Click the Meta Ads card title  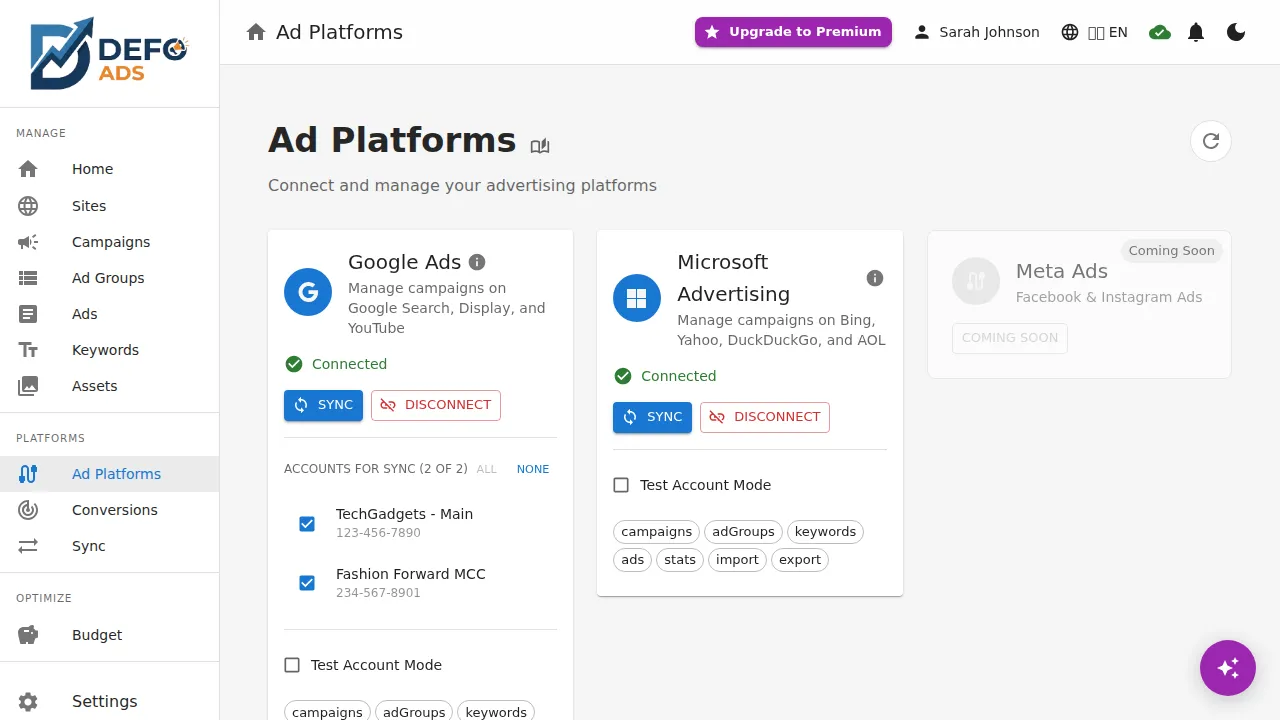click(x=1062, y=271)
